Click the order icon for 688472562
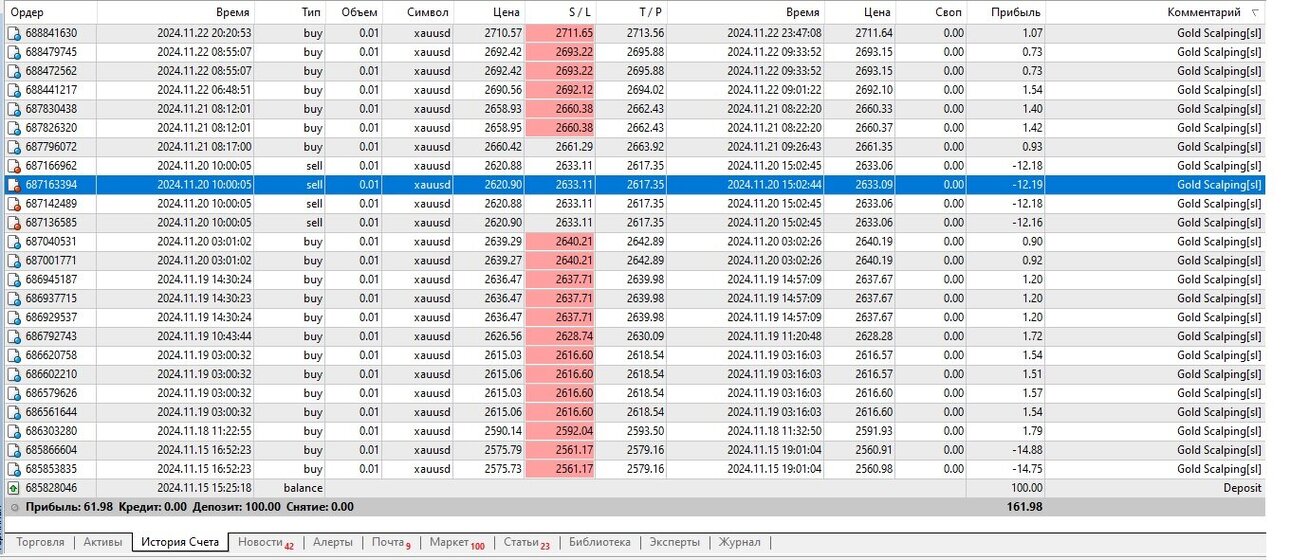The image size is (1290, 560). pyautogui.click(x=14, y=71)
